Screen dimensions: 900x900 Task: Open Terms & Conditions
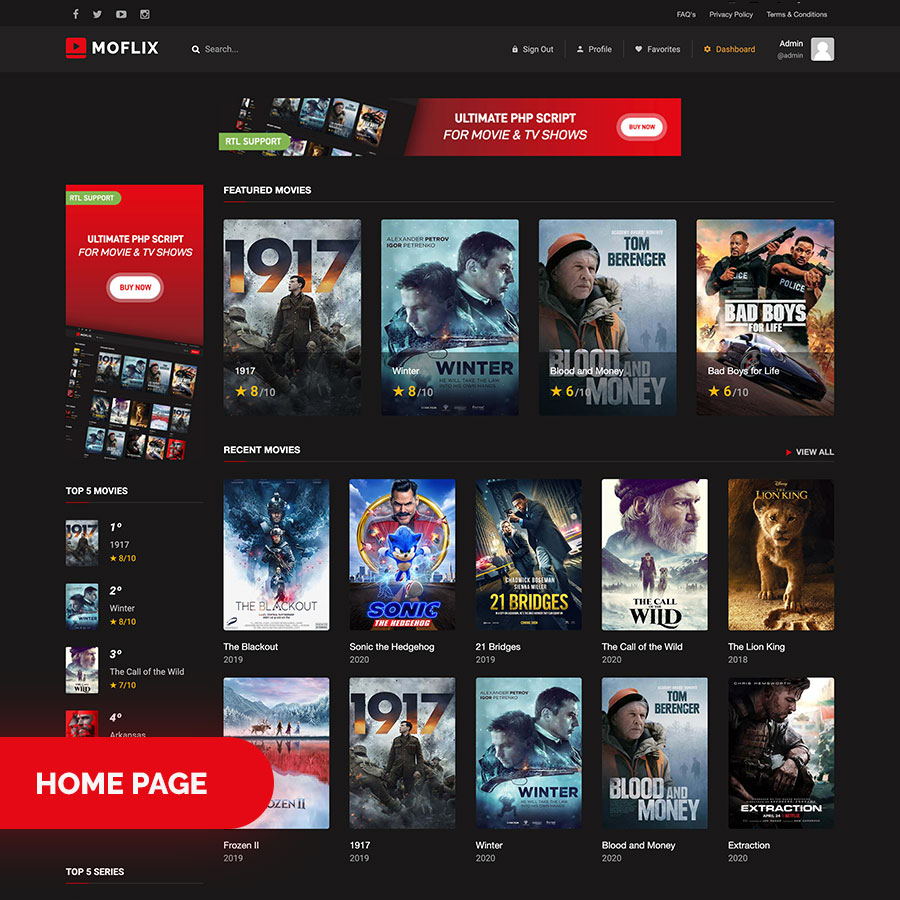(797, 14)
